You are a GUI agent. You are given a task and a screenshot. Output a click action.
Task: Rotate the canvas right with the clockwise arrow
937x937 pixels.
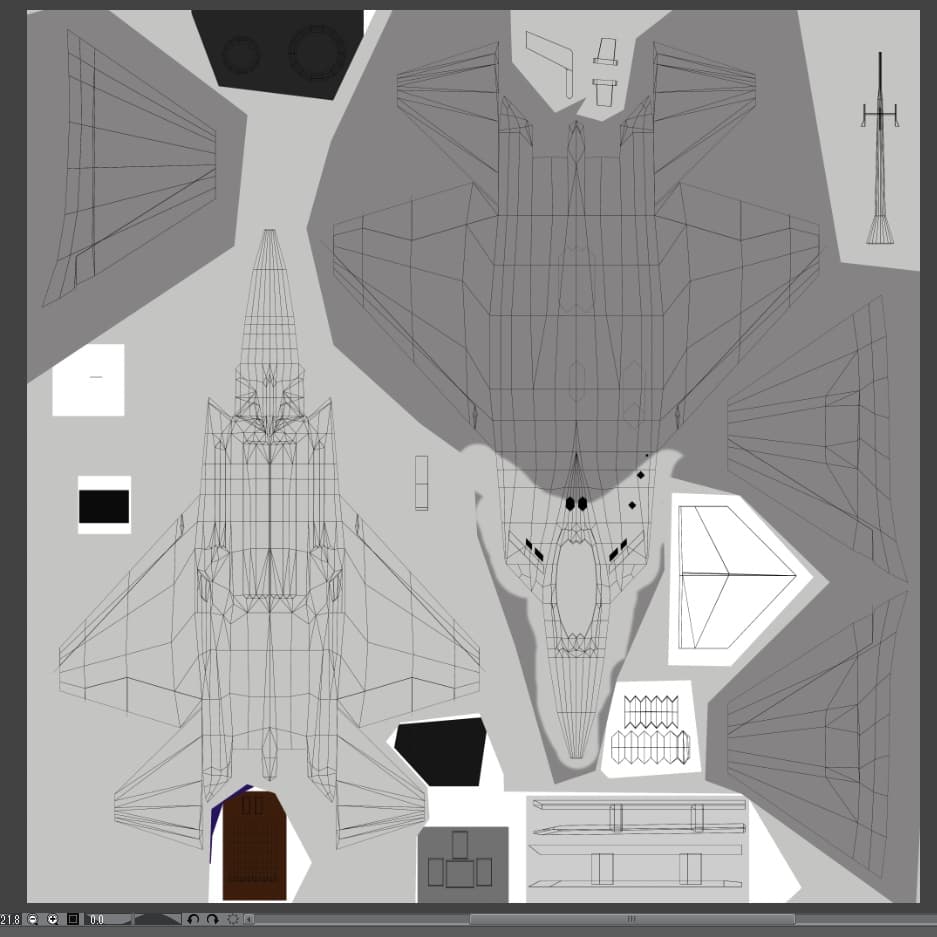213,919
